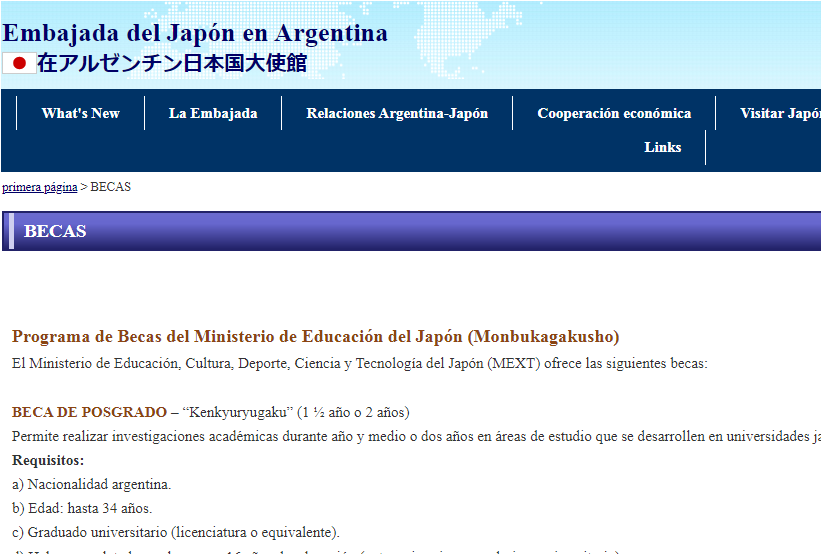Screen dimensions: 822x555
Task: Click the line 'a) Nacionalidad argentina.'
Action: tap(91, 484)
